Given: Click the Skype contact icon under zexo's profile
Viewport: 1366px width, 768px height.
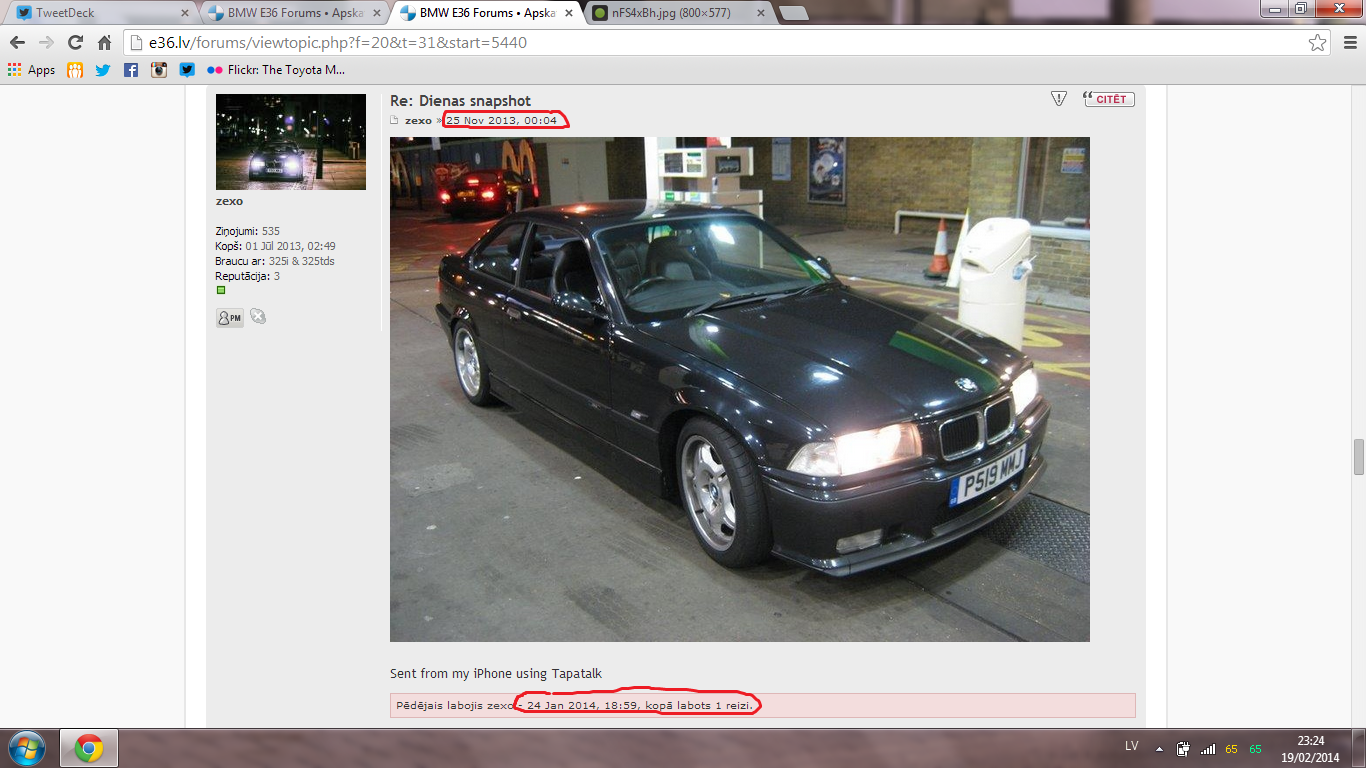Looking at the screenshot, I should (x=258, y=317).
